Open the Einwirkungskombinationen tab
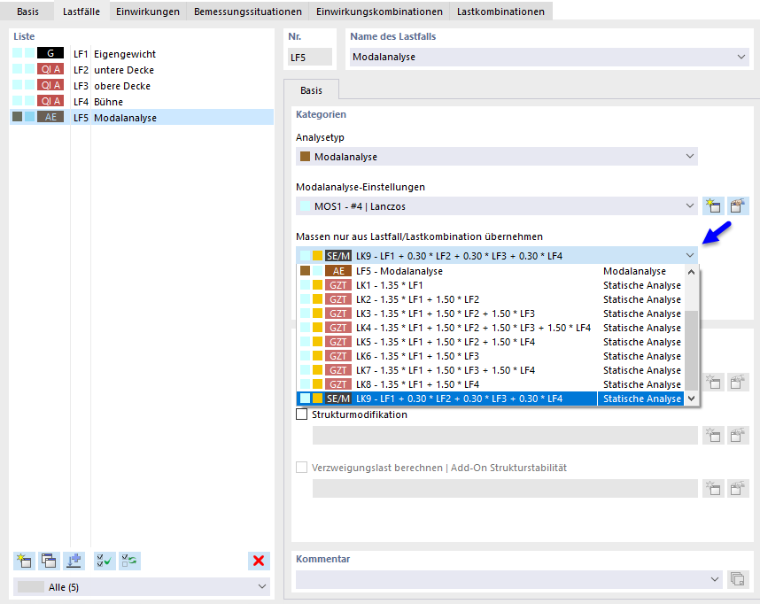760x604 pixels. click(x=379, y=11)
